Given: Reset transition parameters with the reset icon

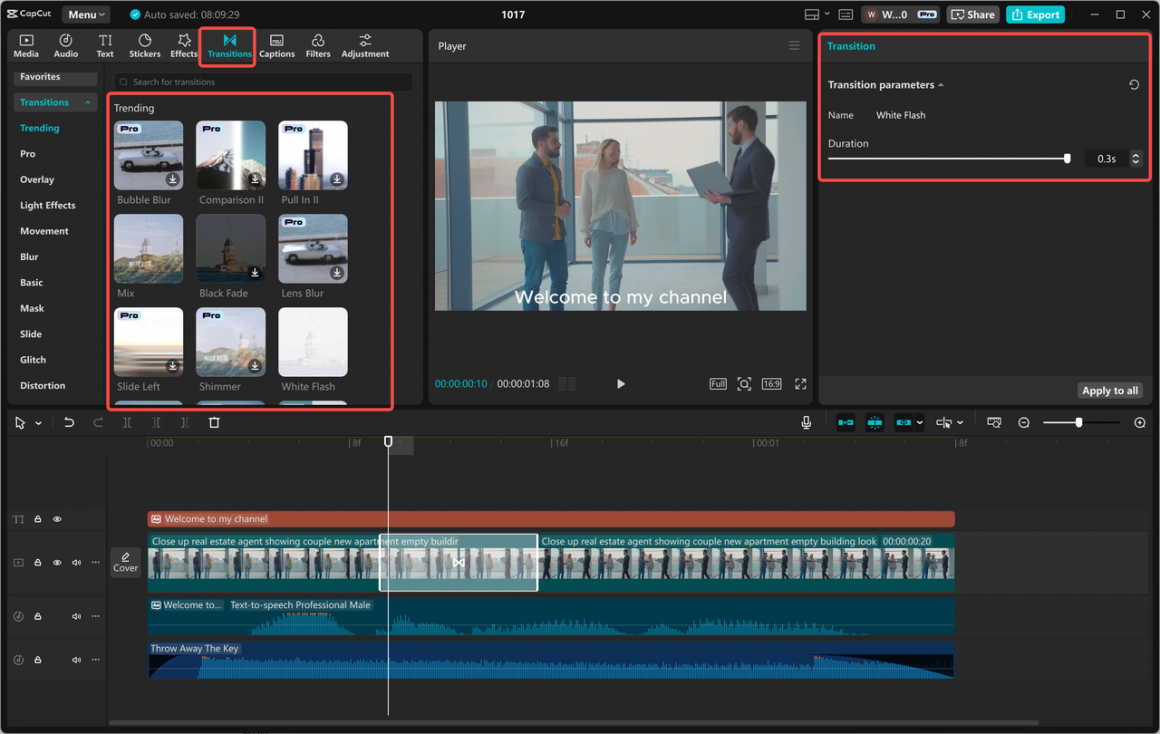Looking at the screenshot, I should 1134,85.
